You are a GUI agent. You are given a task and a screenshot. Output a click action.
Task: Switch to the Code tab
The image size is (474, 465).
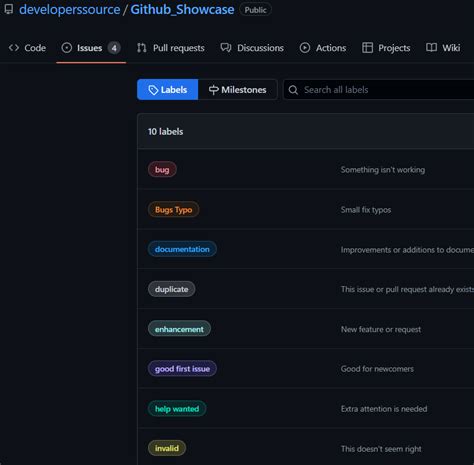pos(27,48)
